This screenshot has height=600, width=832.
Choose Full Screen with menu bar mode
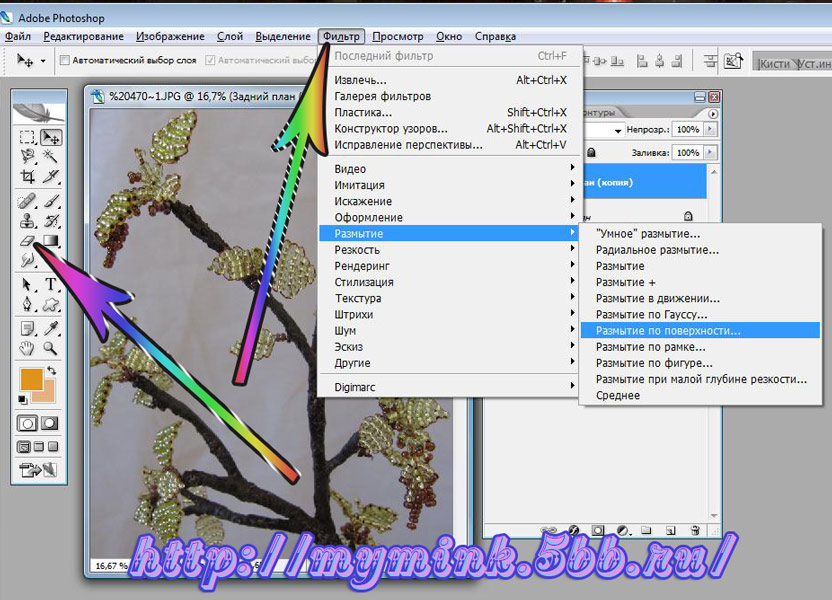[39, 447]
